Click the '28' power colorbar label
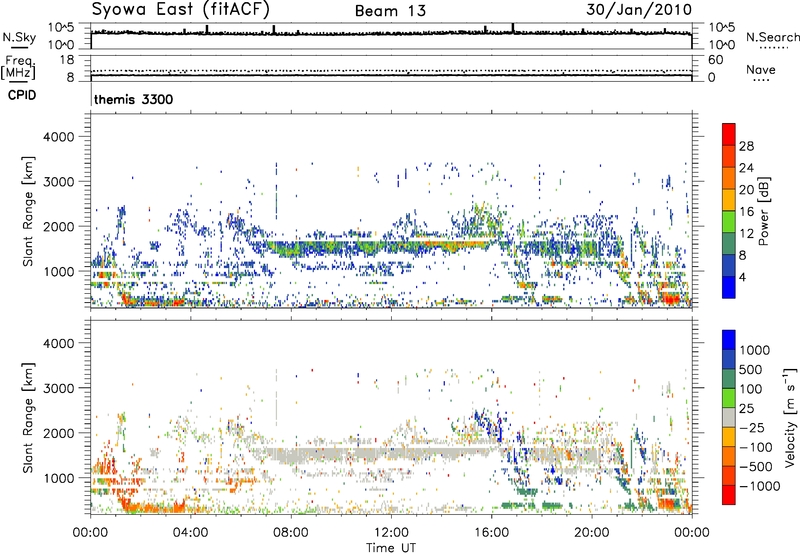The height and width of the screenshot is (554, 800). [746, 146]
